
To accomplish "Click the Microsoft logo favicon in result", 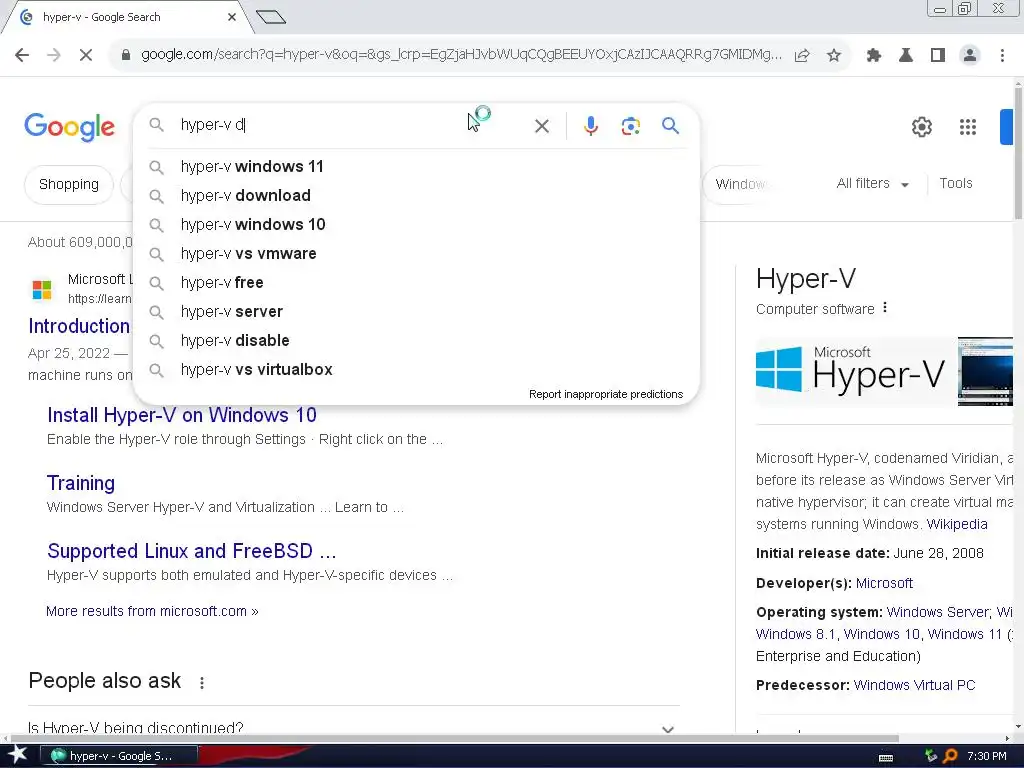I will [42, 289].
